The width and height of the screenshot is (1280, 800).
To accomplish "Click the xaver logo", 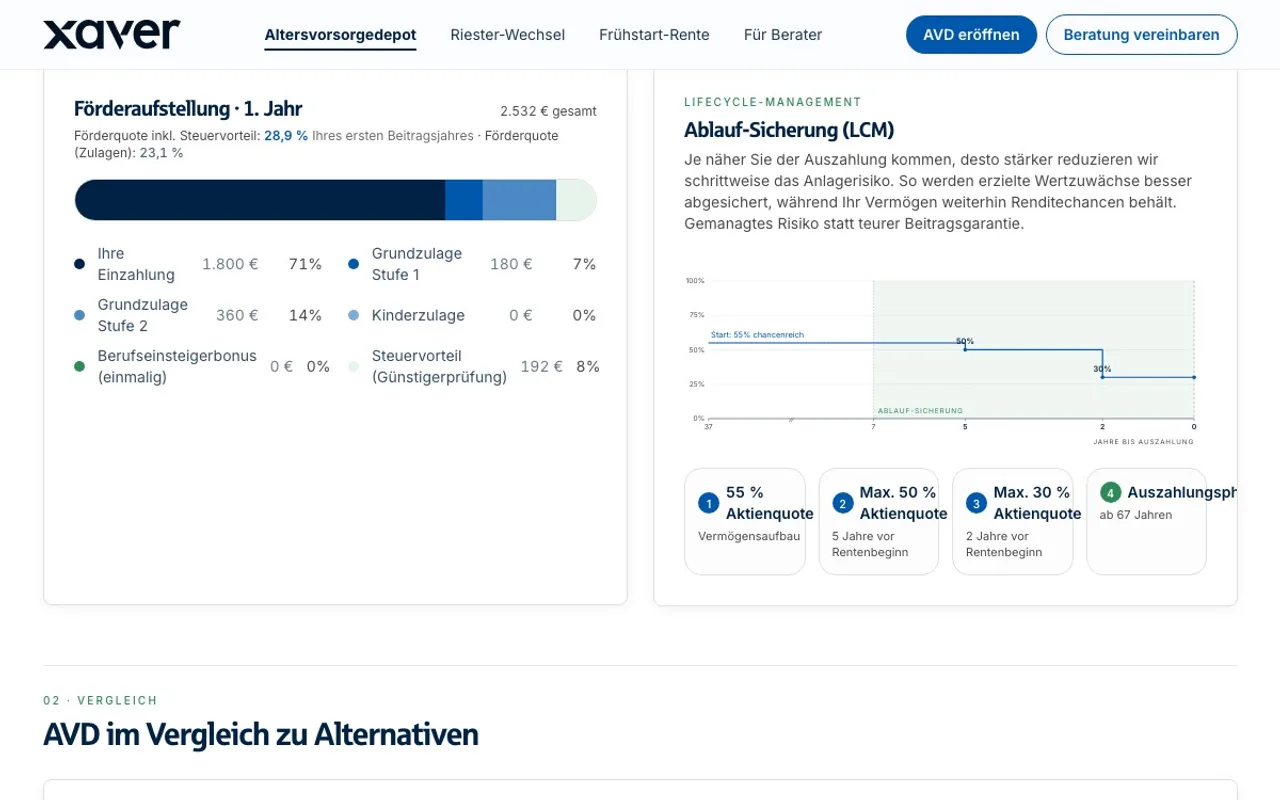I will pos(112,35).
